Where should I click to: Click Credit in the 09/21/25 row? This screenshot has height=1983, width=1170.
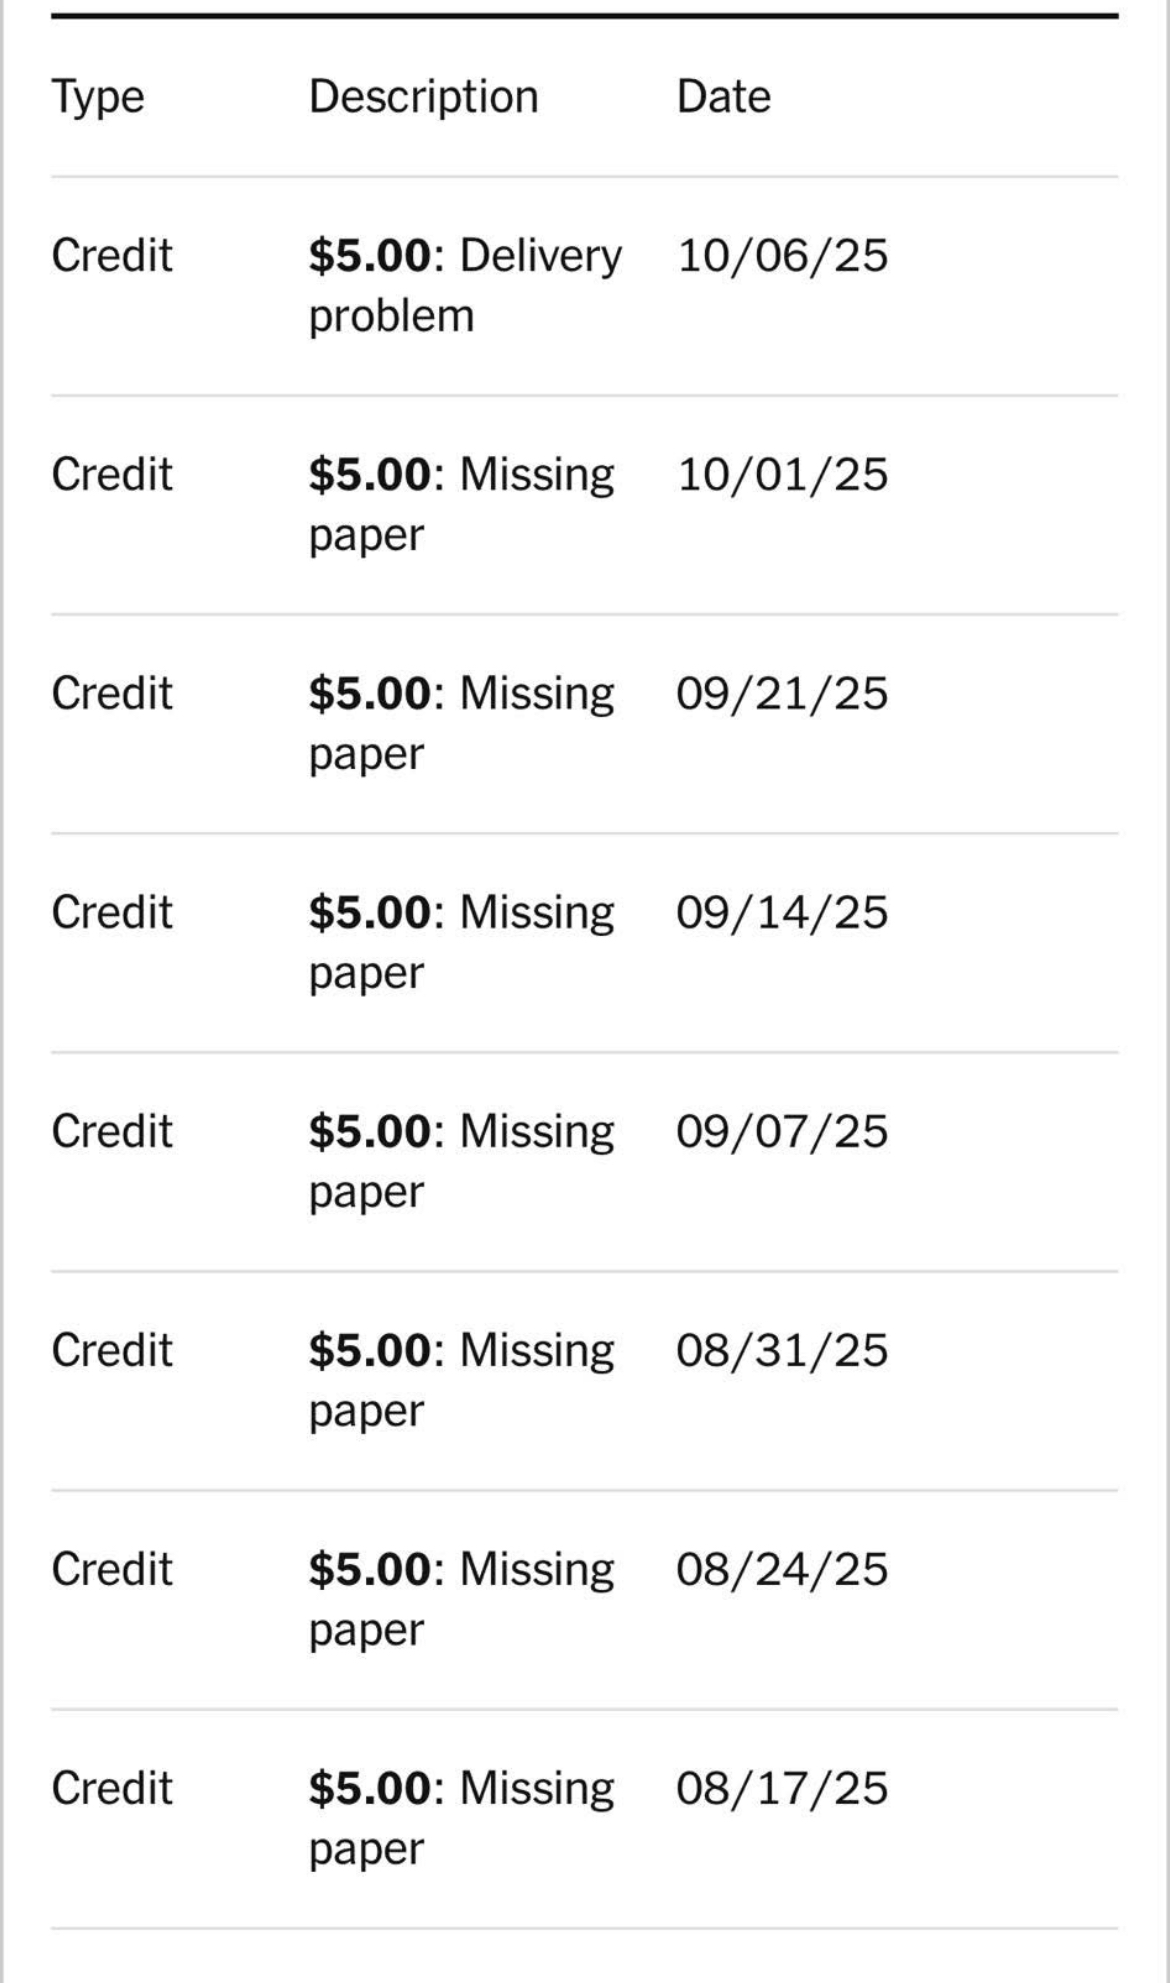click(112, 694)
